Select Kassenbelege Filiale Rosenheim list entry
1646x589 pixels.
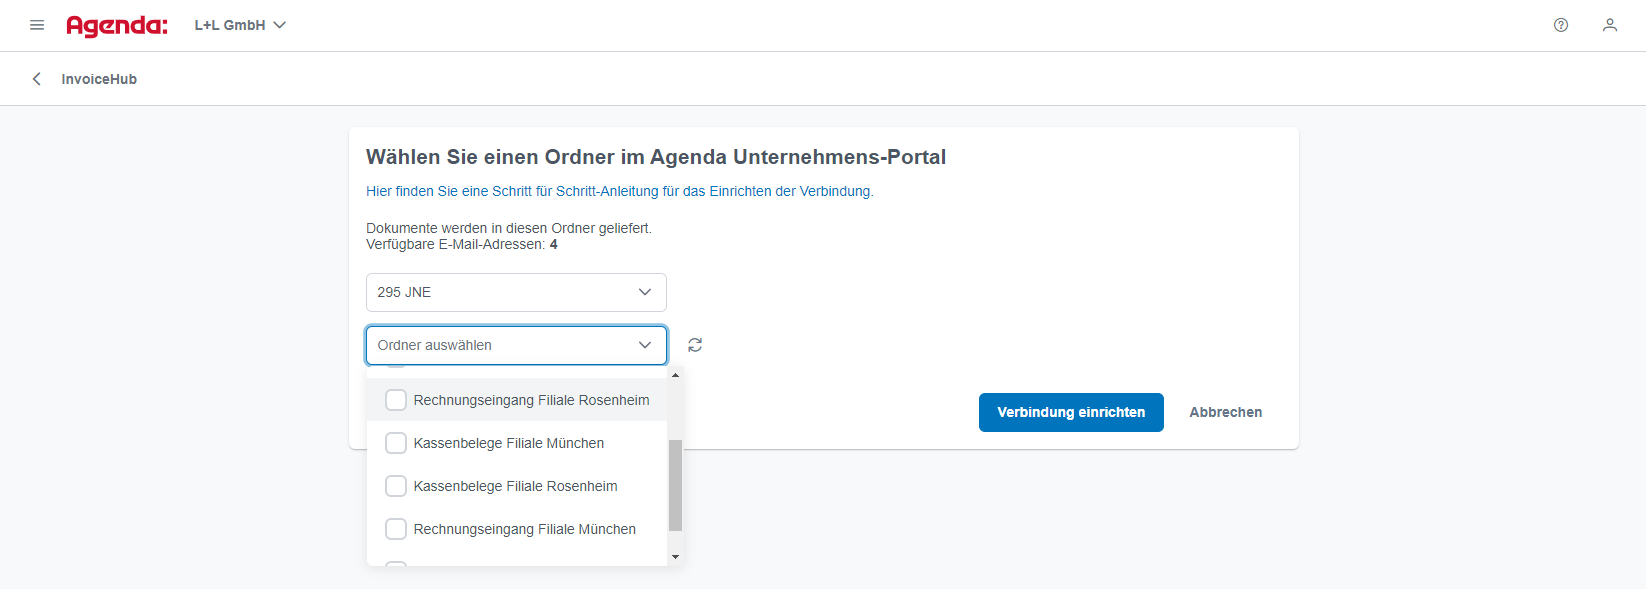(x=516, y=486)
